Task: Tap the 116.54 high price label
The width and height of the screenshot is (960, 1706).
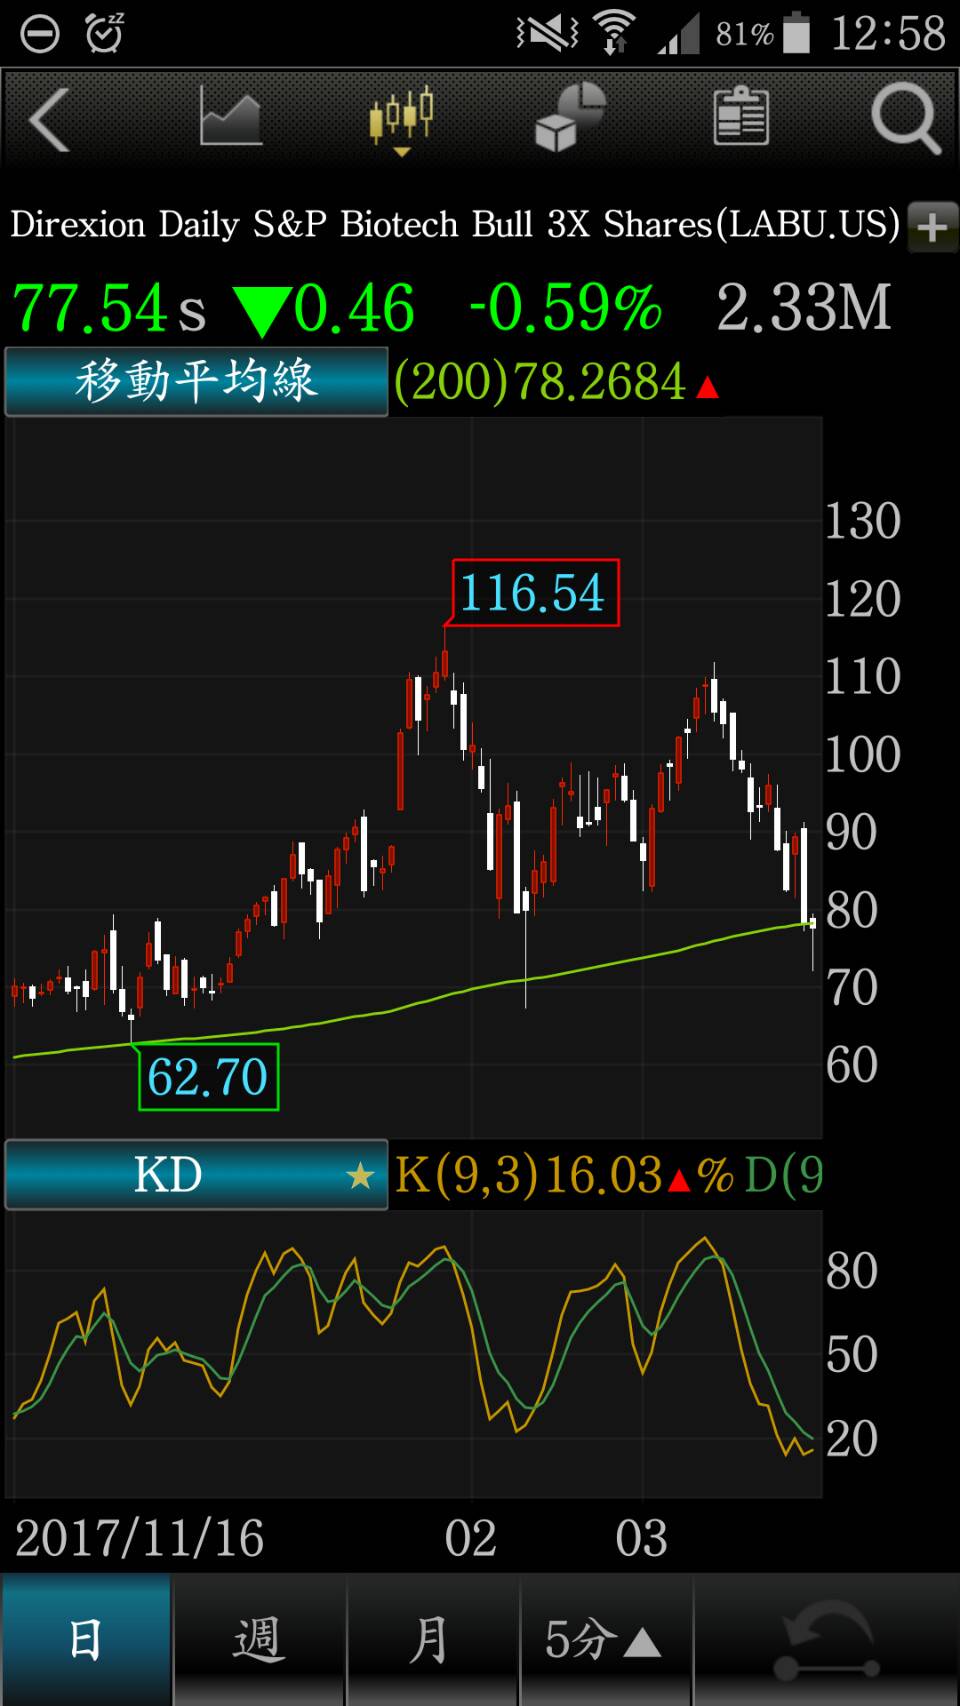Action: tap(535, 593)
